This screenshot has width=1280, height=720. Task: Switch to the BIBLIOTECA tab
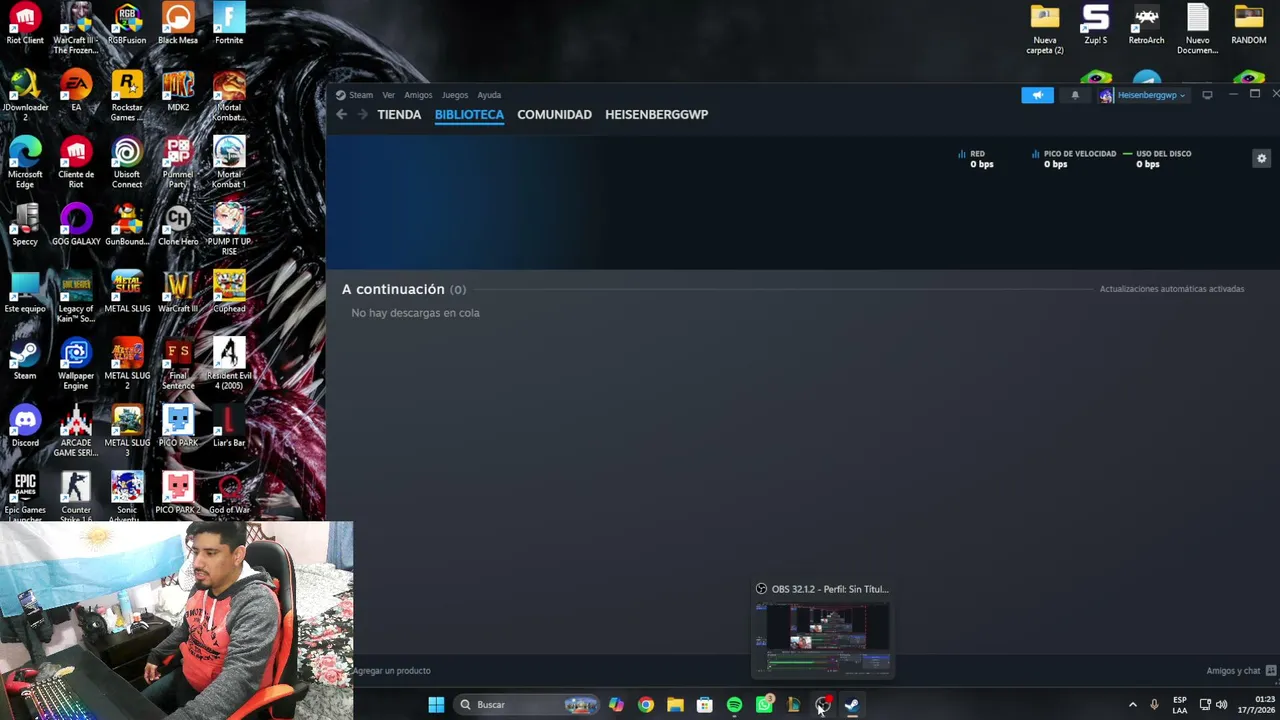tap(469, 114)
